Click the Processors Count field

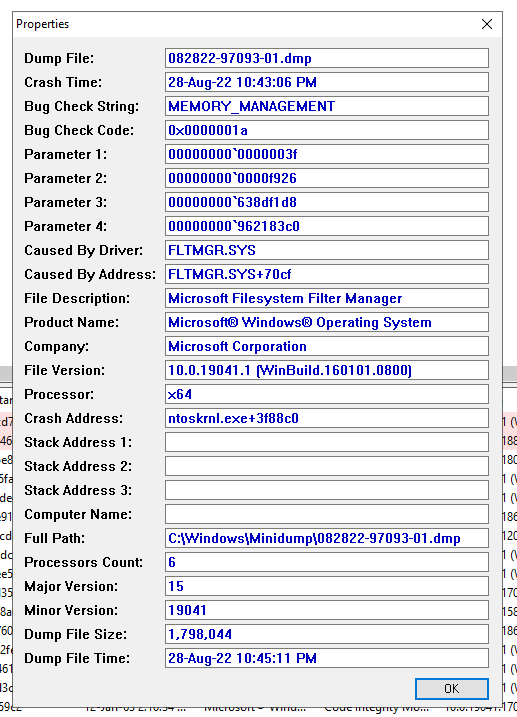pyautogui.click(x=327, y=562)
